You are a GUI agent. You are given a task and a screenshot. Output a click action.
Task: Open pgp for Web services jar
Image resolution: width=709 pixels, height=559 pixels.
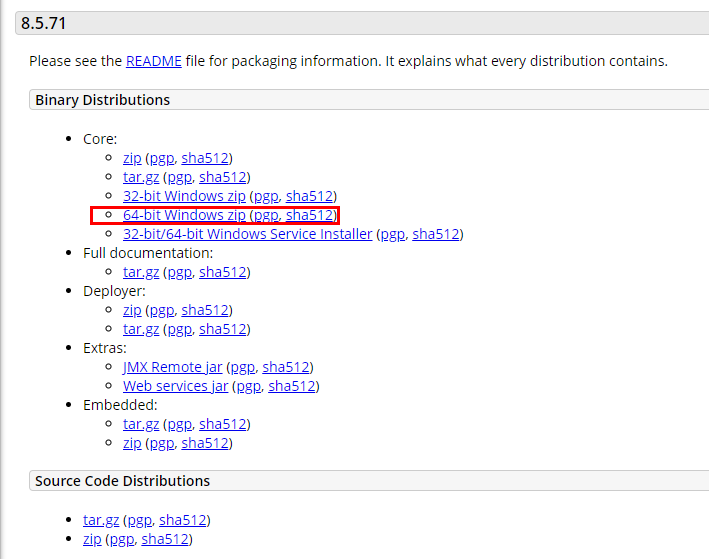click(x=249, y=386)
